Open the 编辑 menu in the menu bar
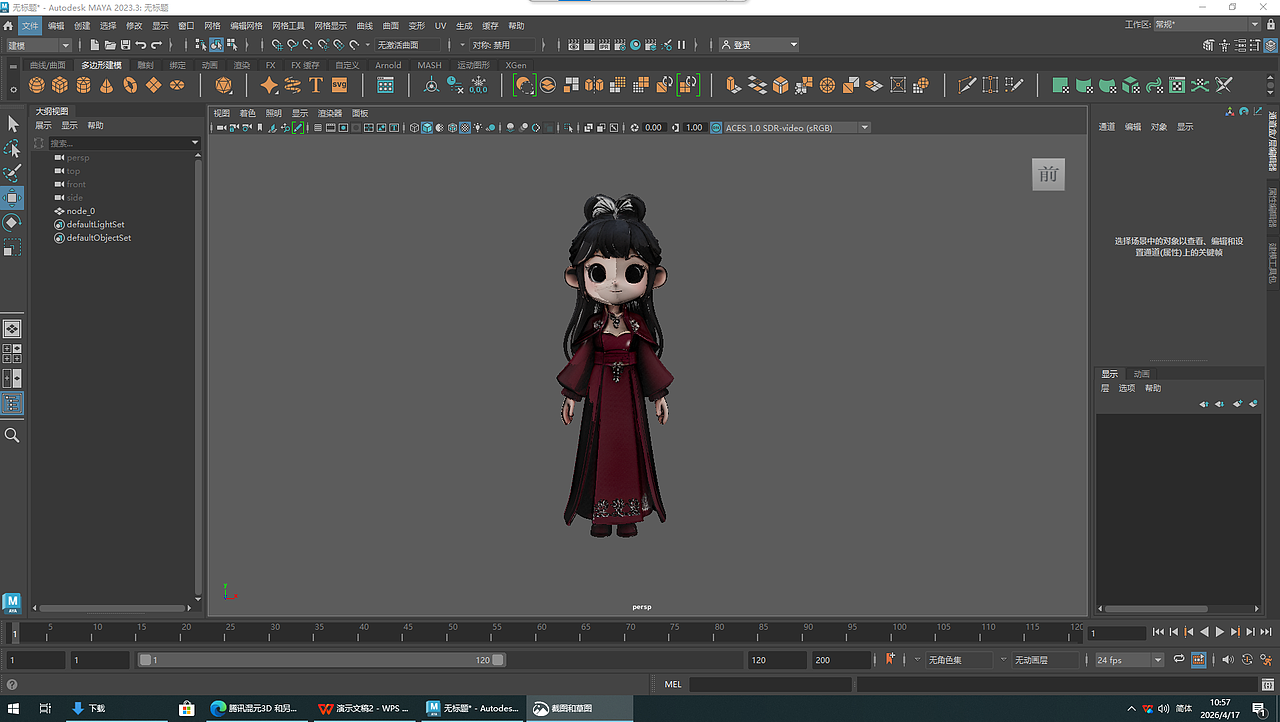This screenshot has width=1280, height=722. tap(56, 25)
